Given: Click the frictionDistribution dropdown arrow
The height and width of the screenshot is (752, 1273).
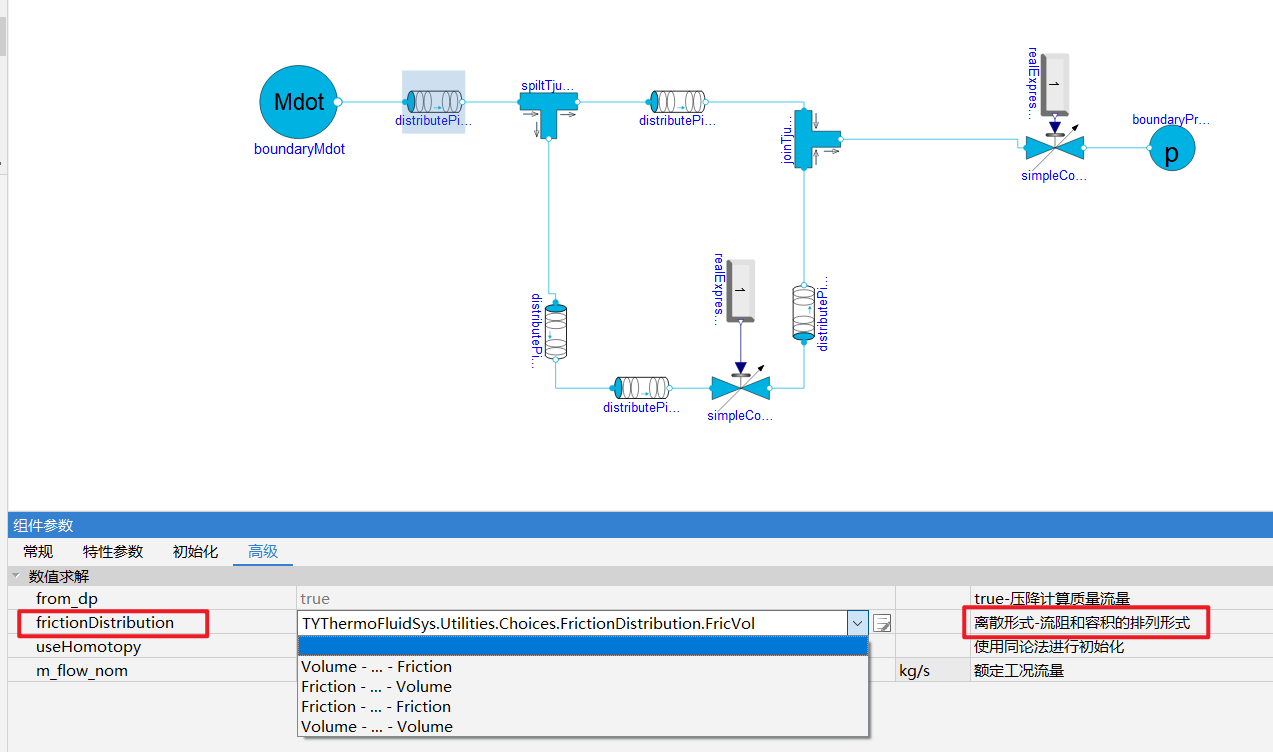Looking at the screenshot, I should point(857,623).
